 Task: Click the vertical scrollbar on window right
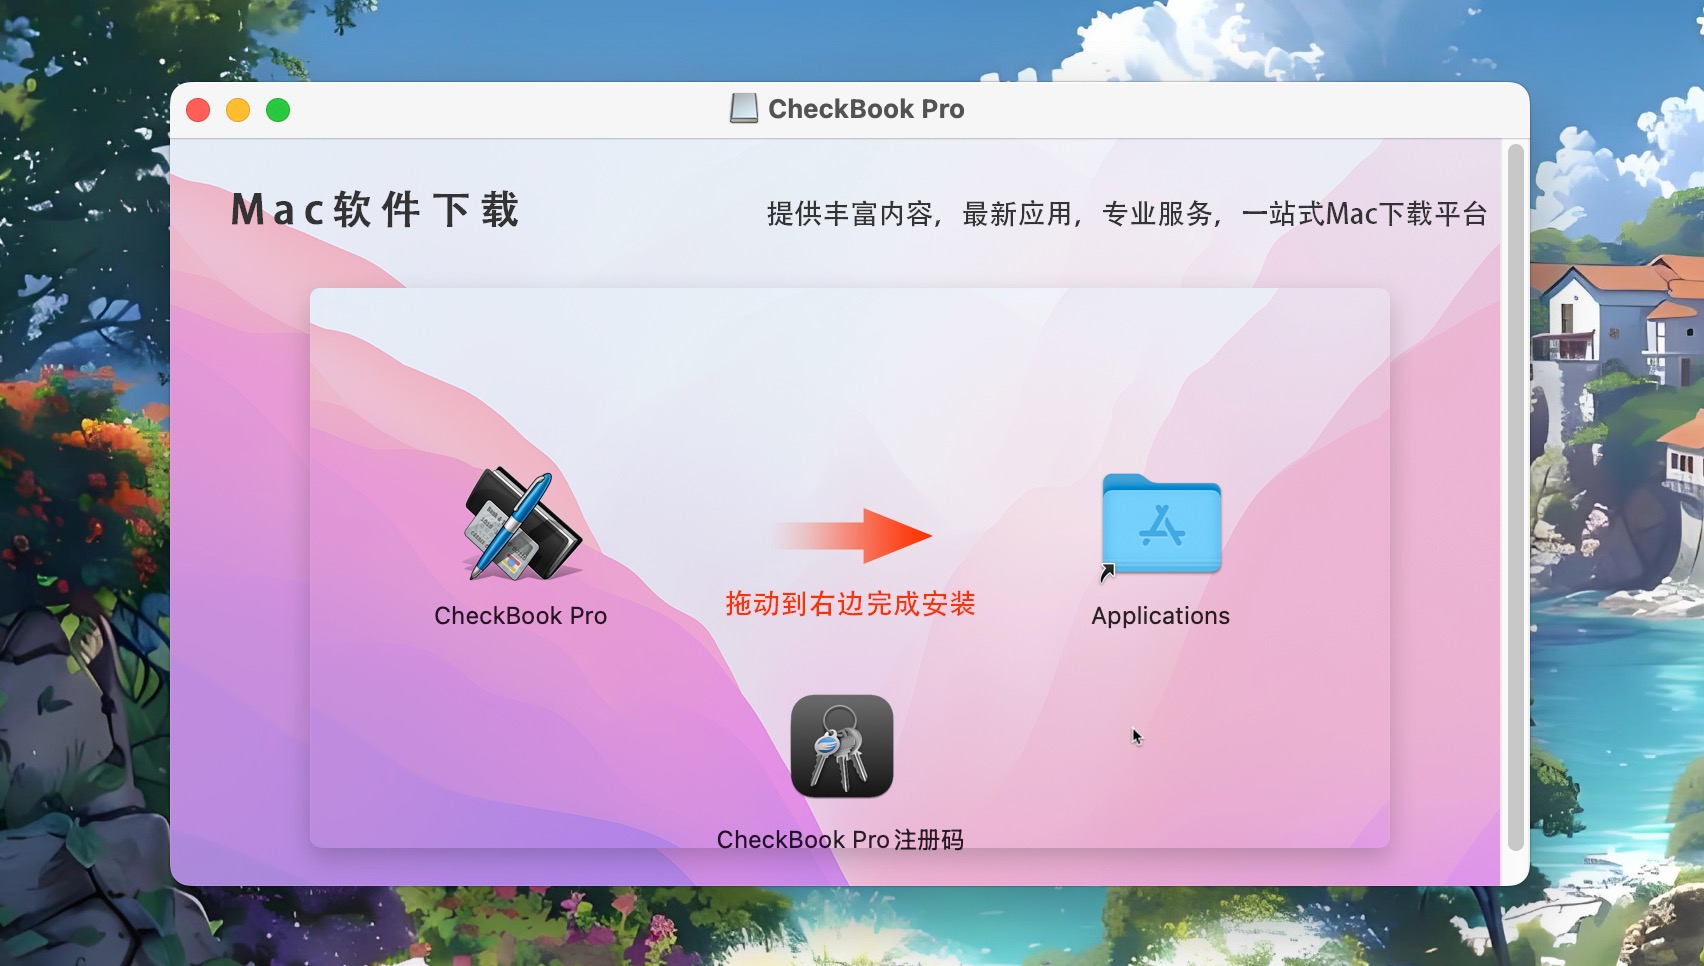[1515, 497]
